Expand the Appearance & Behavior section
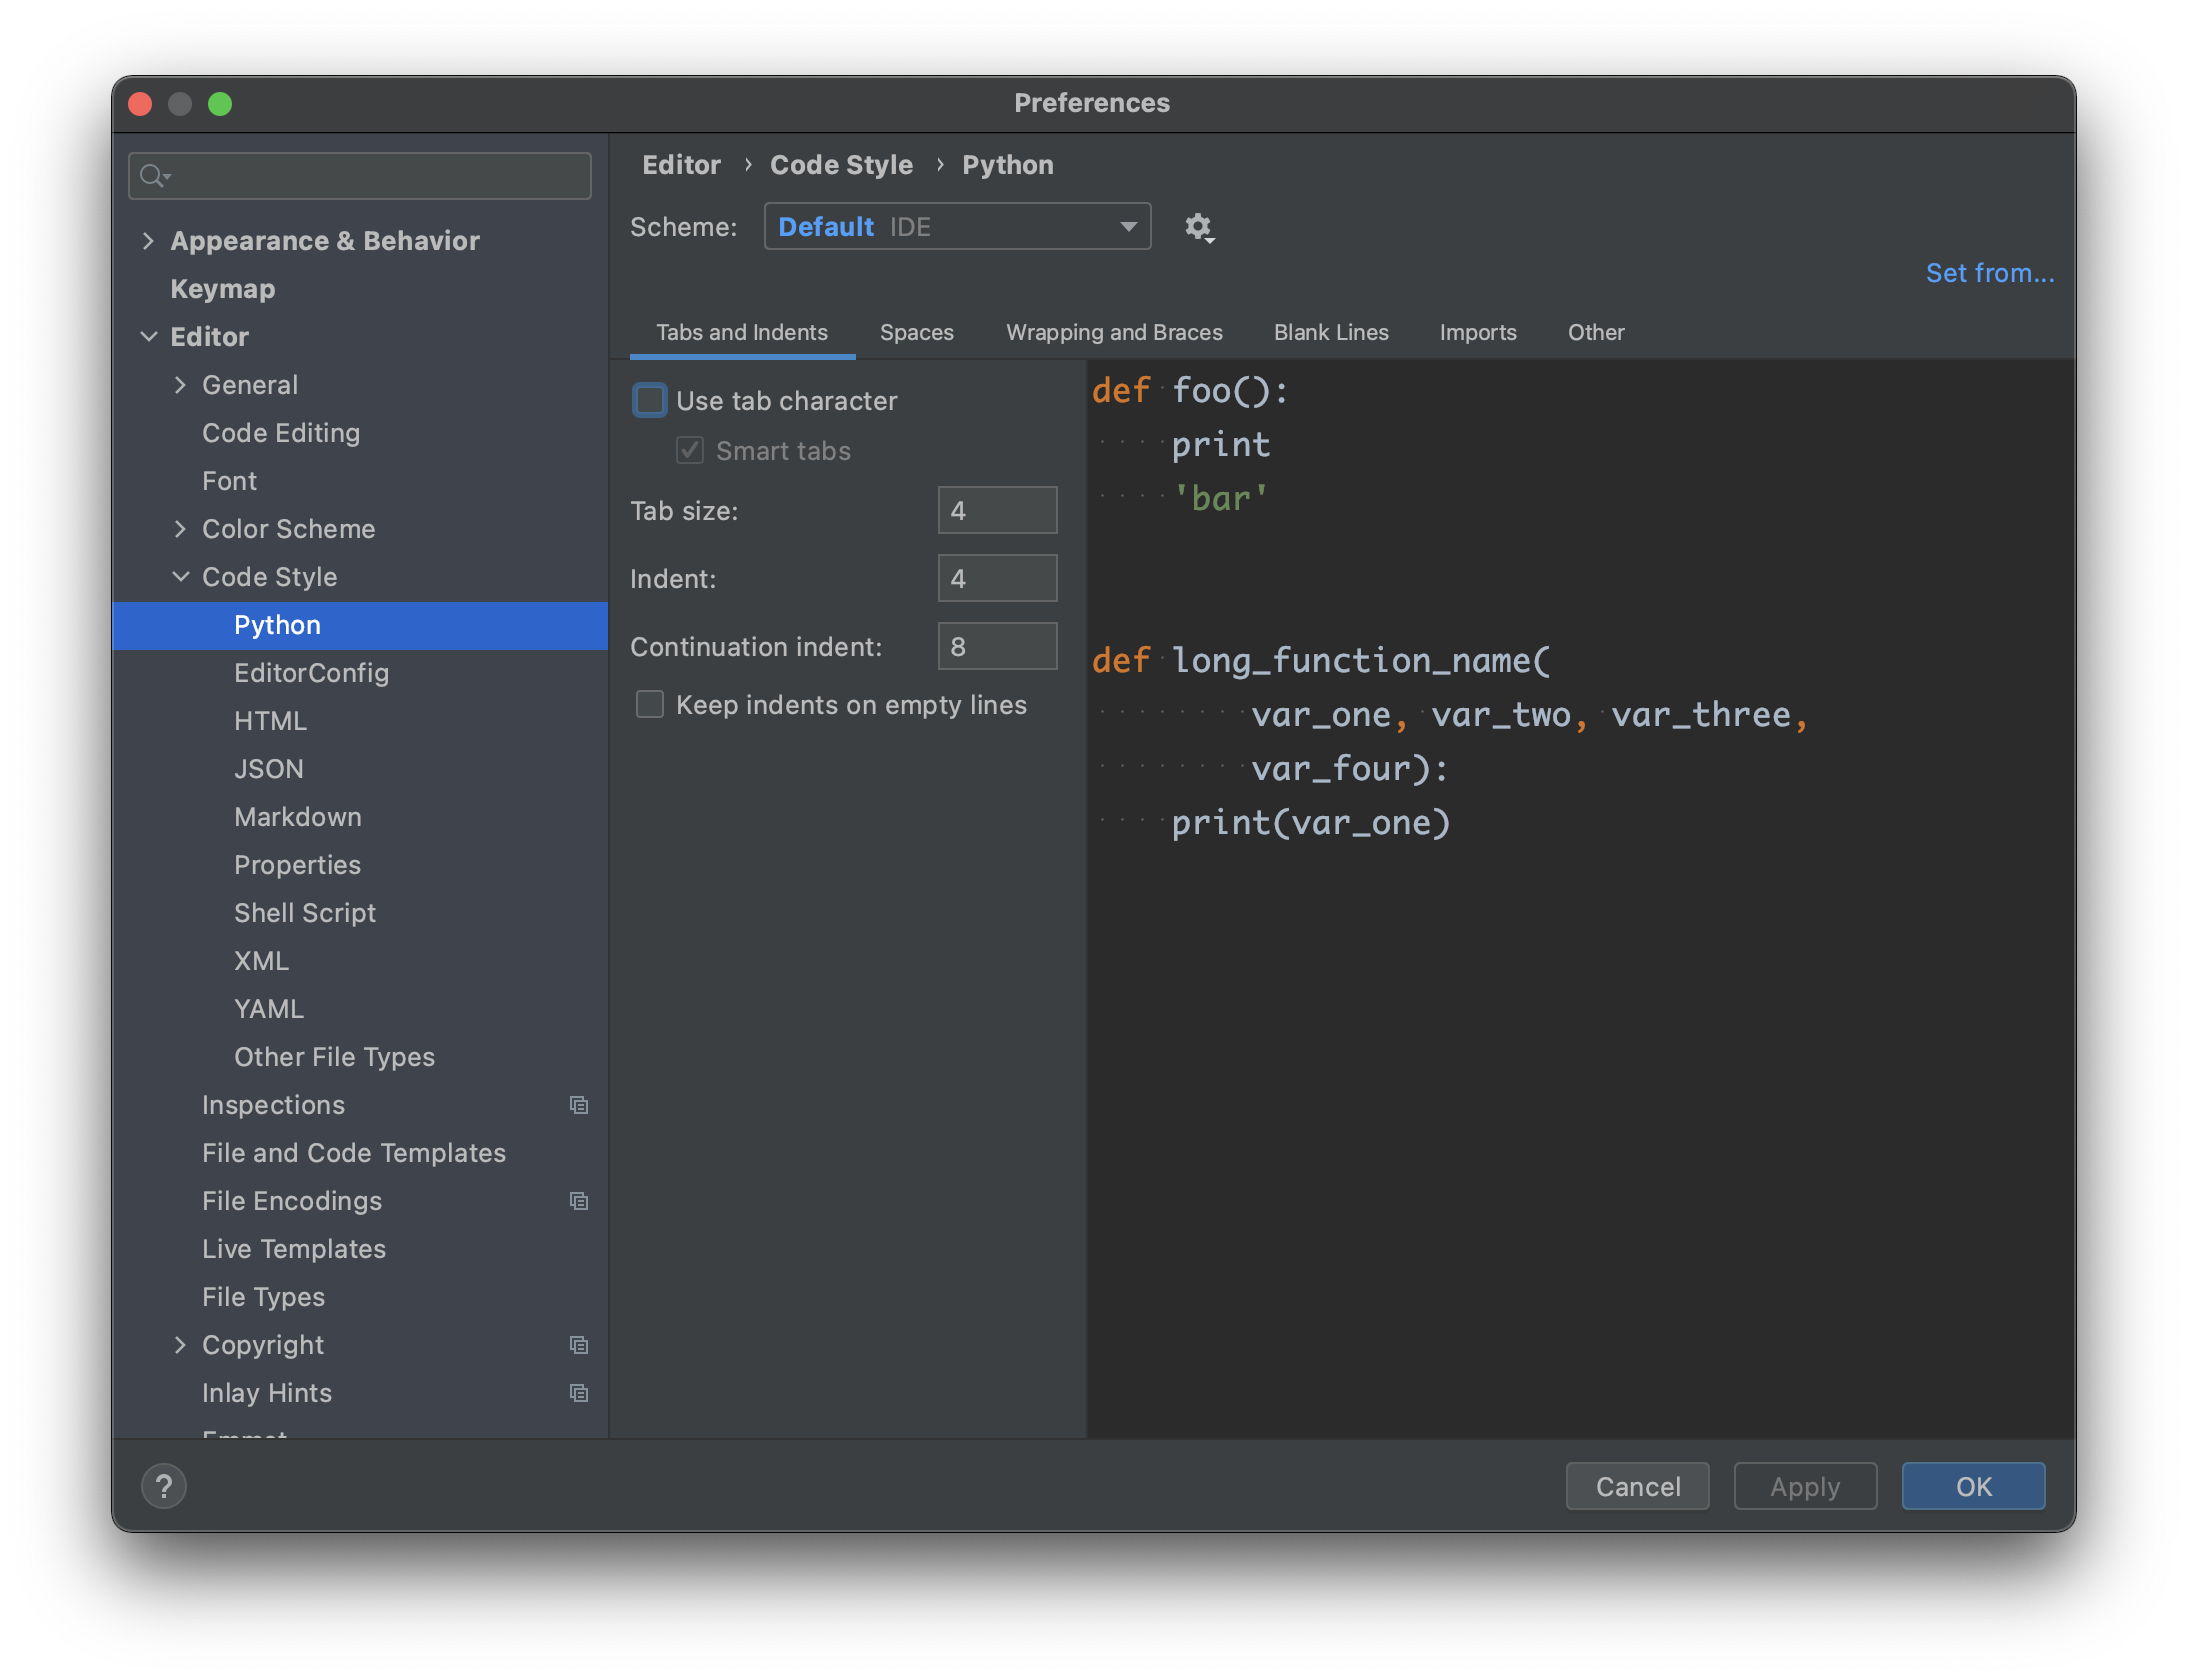The height and width of the screenshot is (1680, 2188). pos(148,241)
